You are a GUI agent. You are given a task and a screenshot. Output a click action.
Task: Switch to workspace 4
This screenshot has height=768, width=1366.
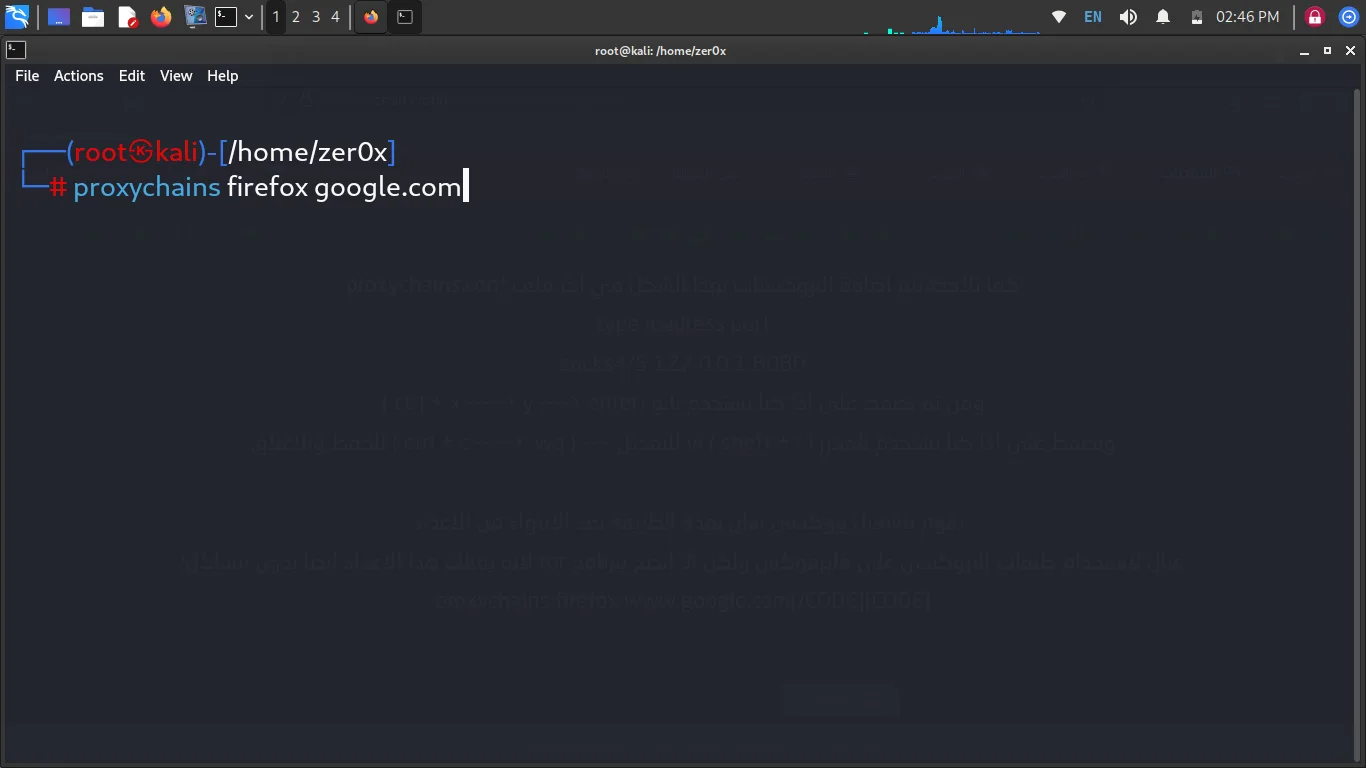(335, 17)
